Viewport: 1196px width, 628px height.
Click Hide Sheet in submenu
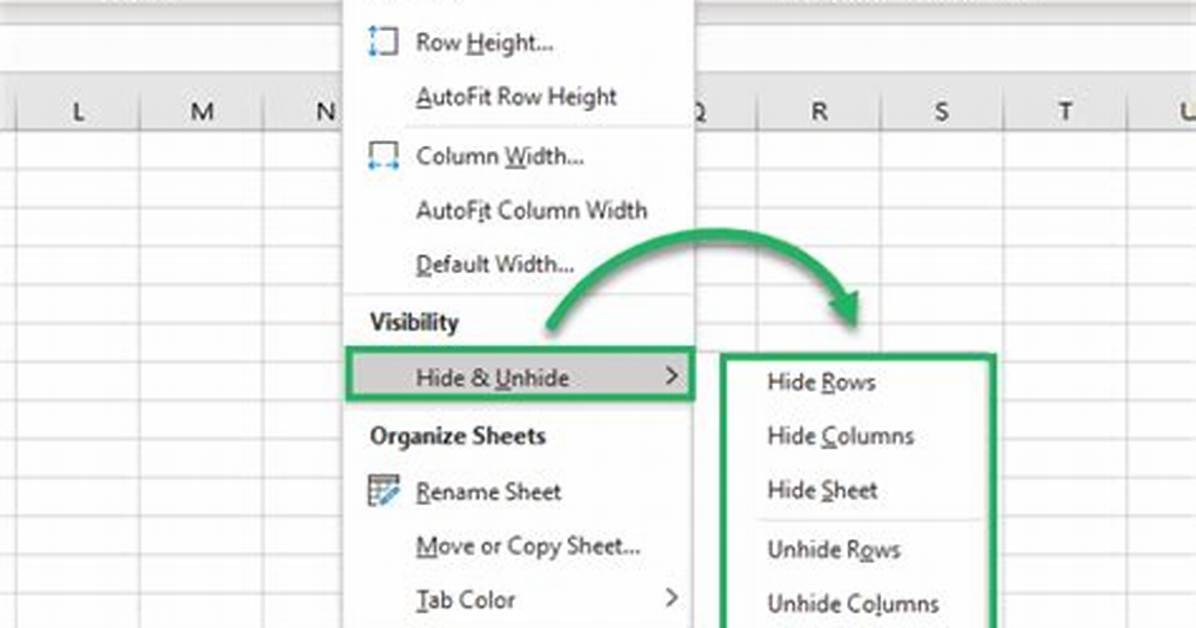(x=822, y=490)
